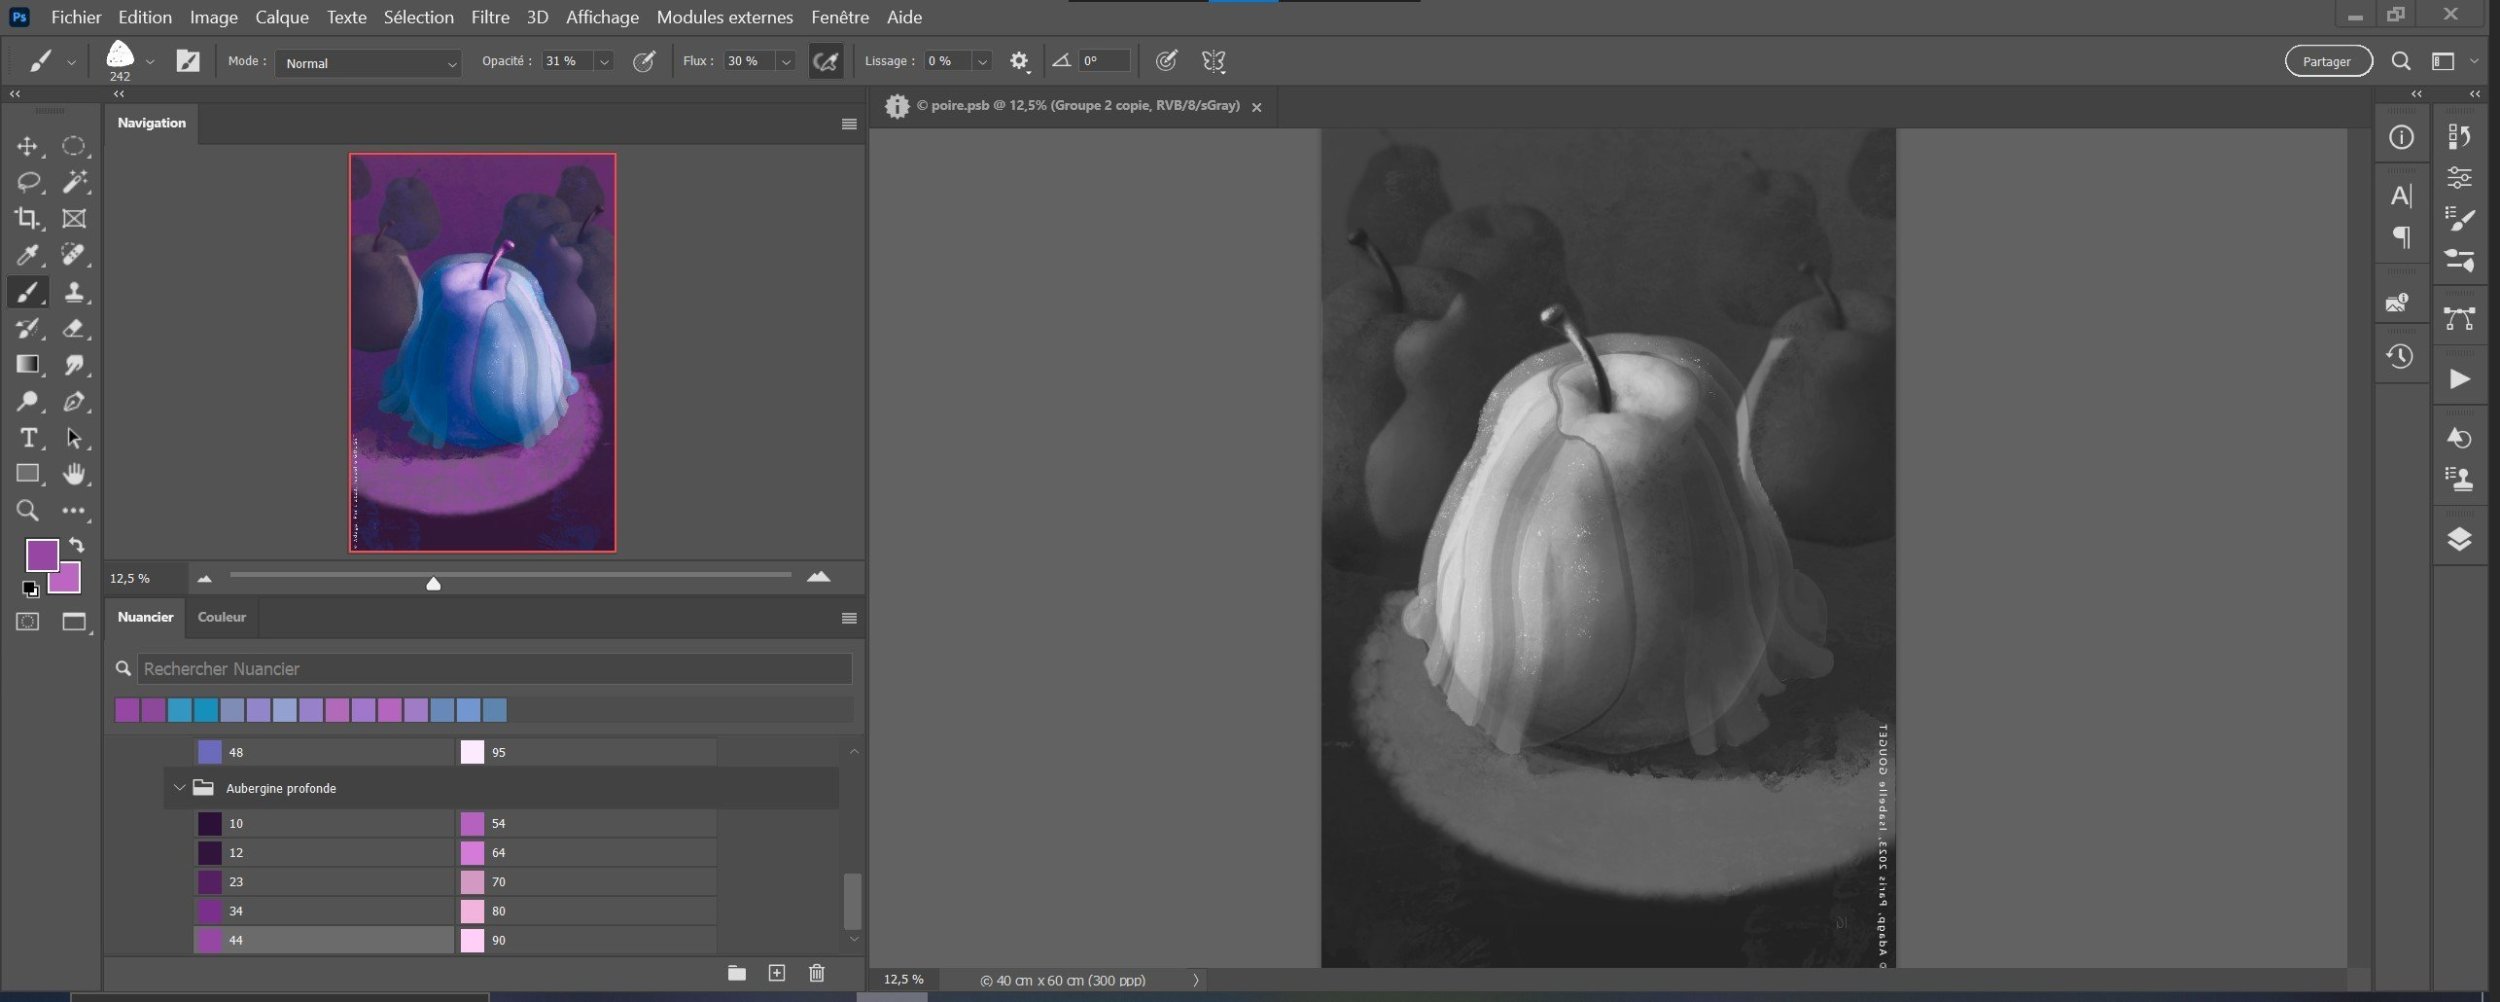Activate the Eyedropper tool
This screenshot has width=2500, height=1002.
pyautogui.click(x=27, y=256)
